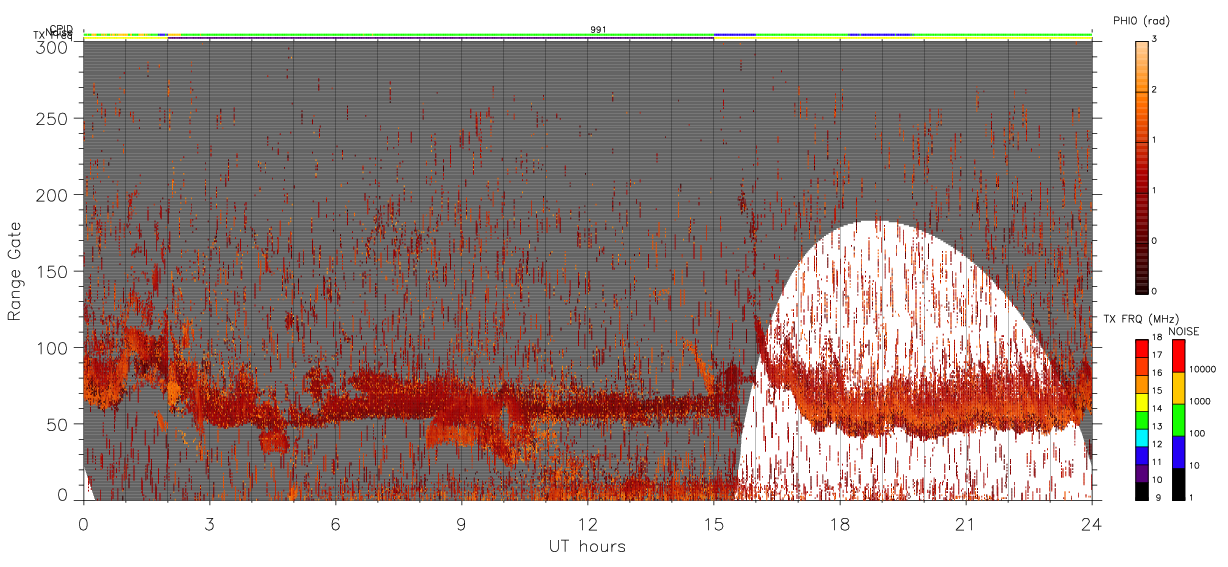
Task: Click the purple 10–11 MHz TX FRQ swatch
Action: [1141, 472]
